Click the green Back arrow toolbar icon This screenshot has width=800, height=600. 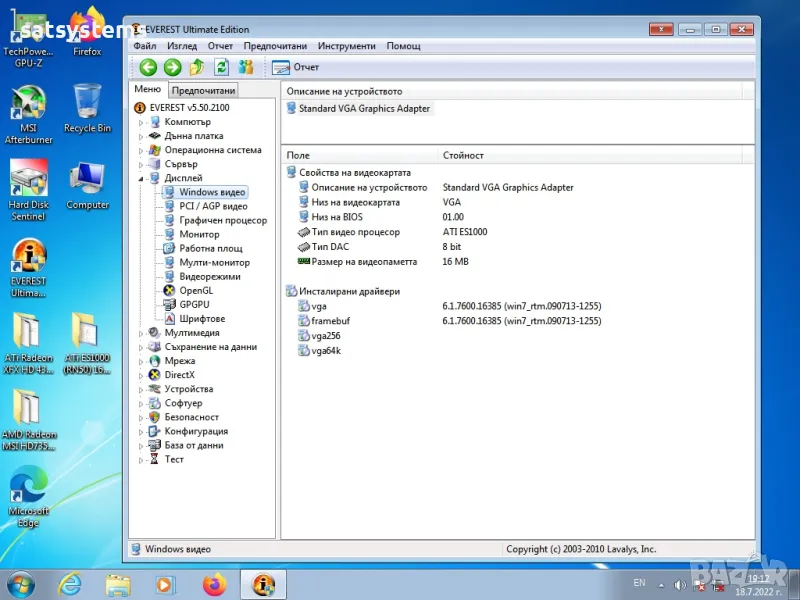coord(148,67)
